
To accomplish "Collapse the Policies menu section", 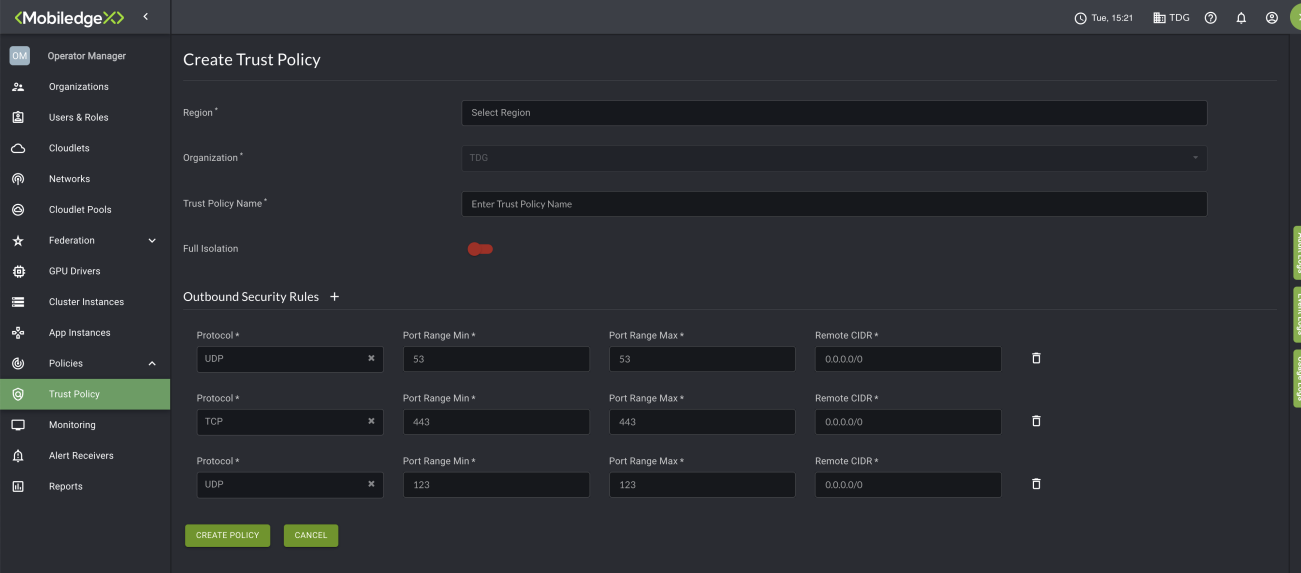I will pos(152,364).
